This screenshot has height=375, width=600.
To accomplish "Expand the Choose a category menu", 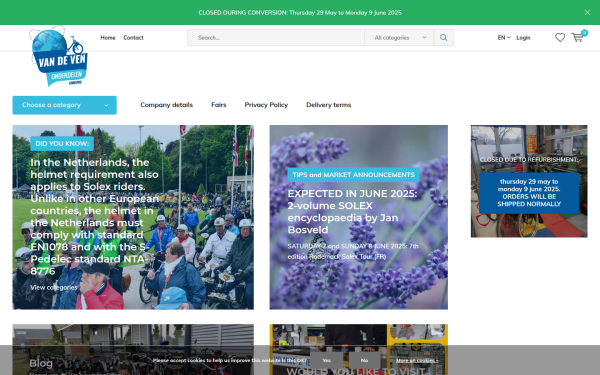I will 64,105.
